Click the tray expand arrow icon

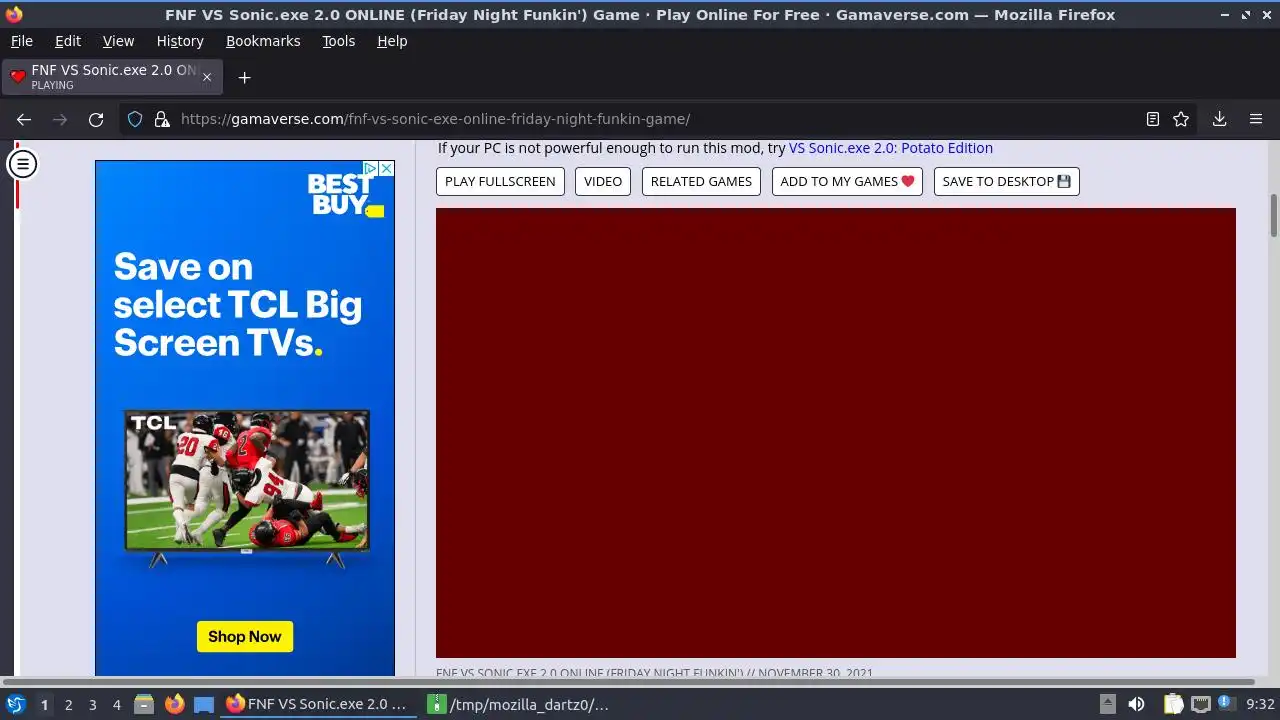pyautogui.click(x=1107, y=704)
